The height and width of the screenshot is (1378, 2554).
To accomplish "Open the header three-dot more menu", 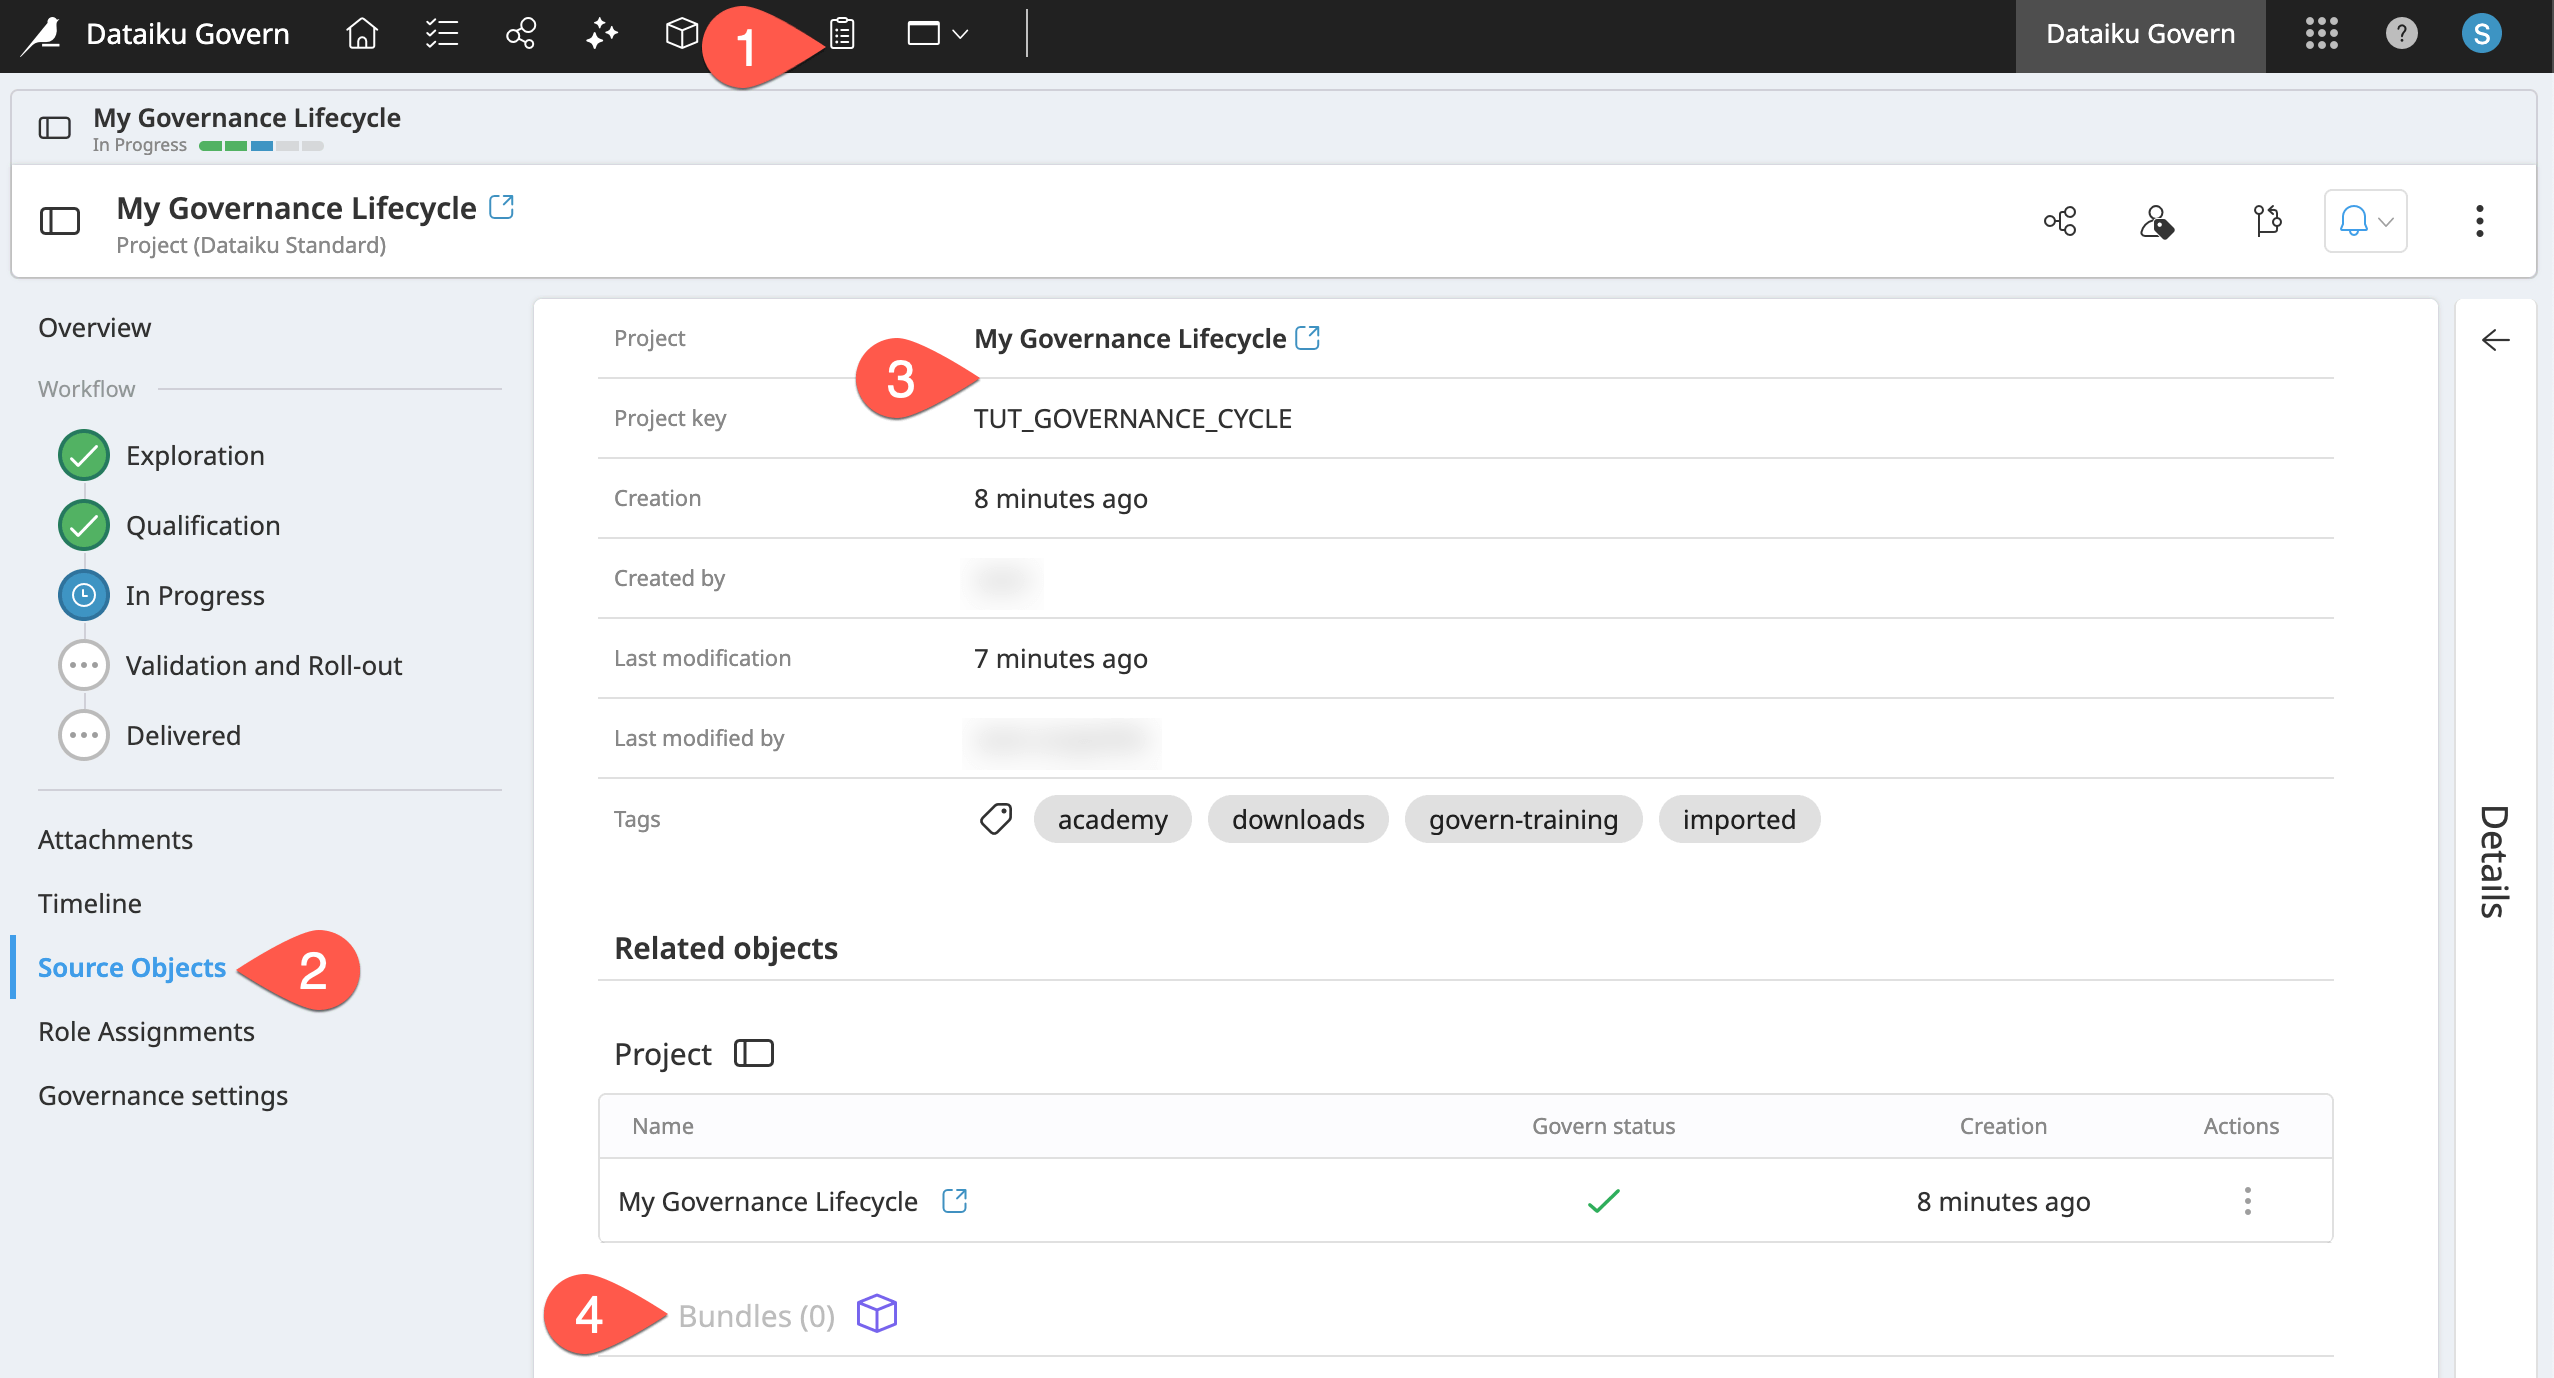I will click(x=2479, y=221).
